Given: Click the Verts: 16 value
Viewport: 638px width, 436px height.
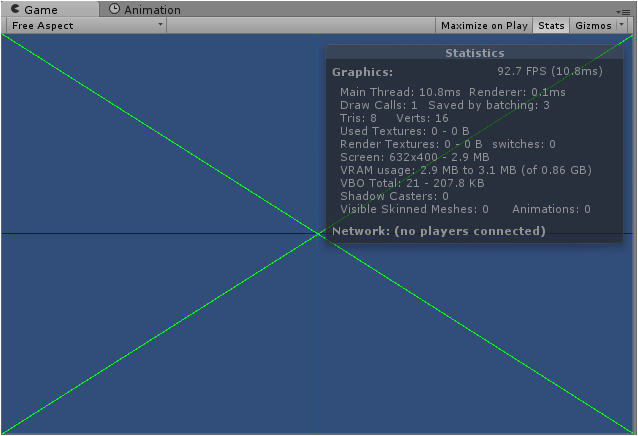Looking at the screenshot, I should click(x=422, y=118).
